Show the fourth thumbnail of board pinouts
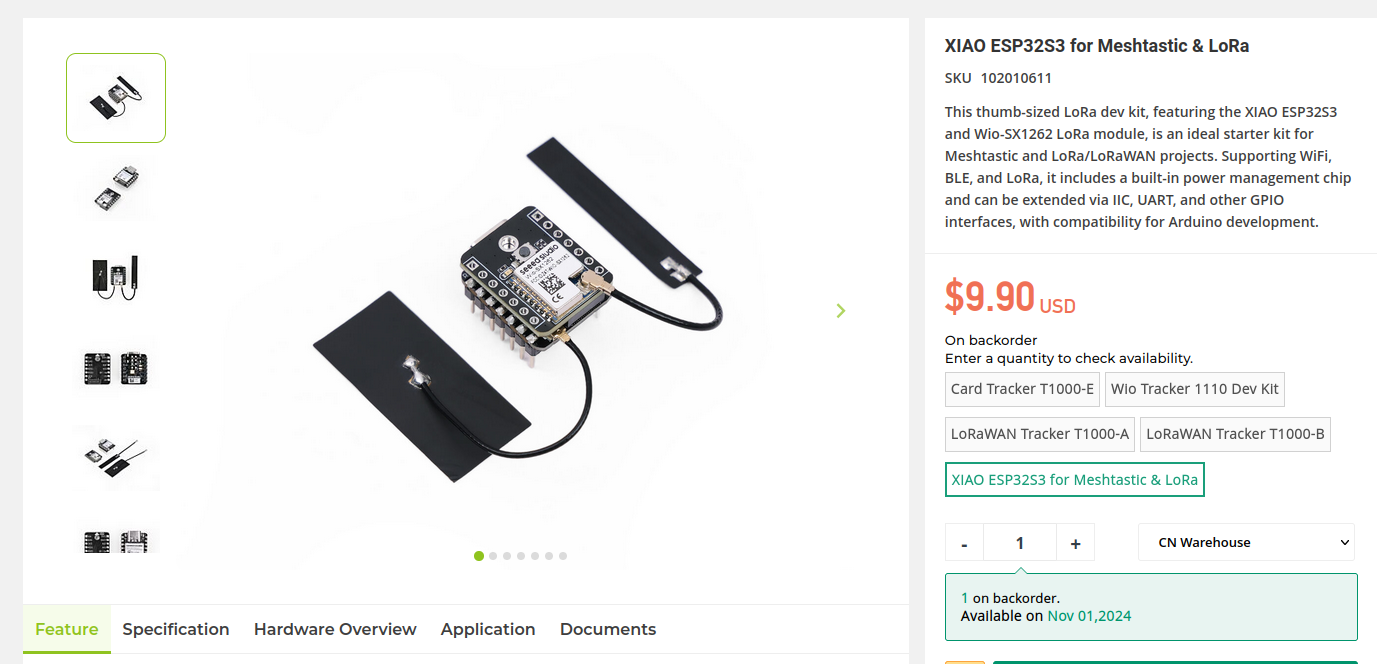1377x664 pixels. point(116,367)
